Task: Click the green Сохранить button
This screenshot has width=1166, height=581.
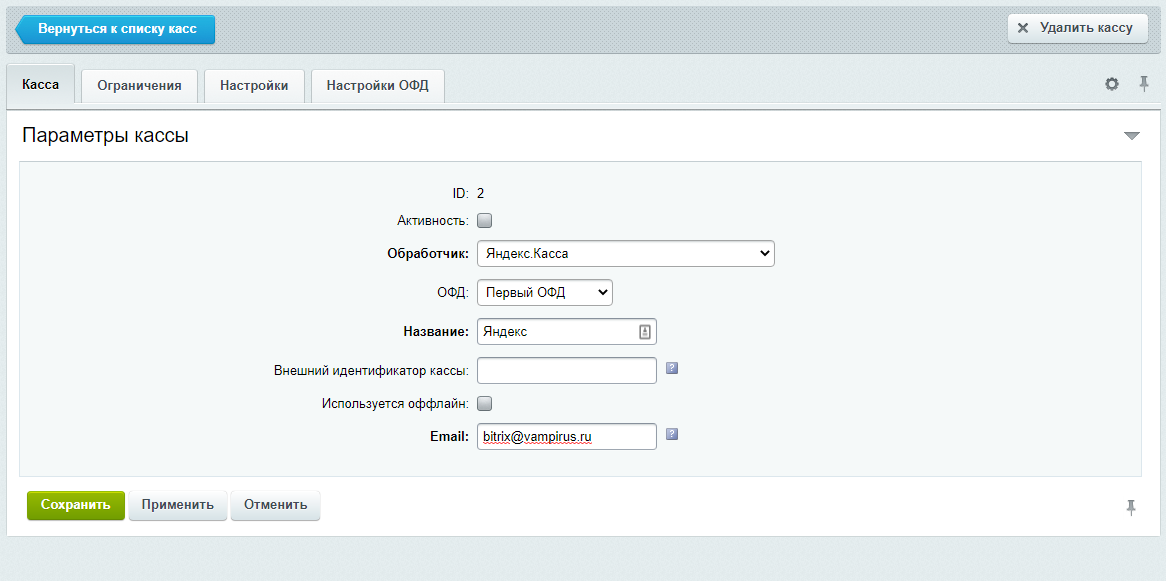Action: tap(76, 505)
